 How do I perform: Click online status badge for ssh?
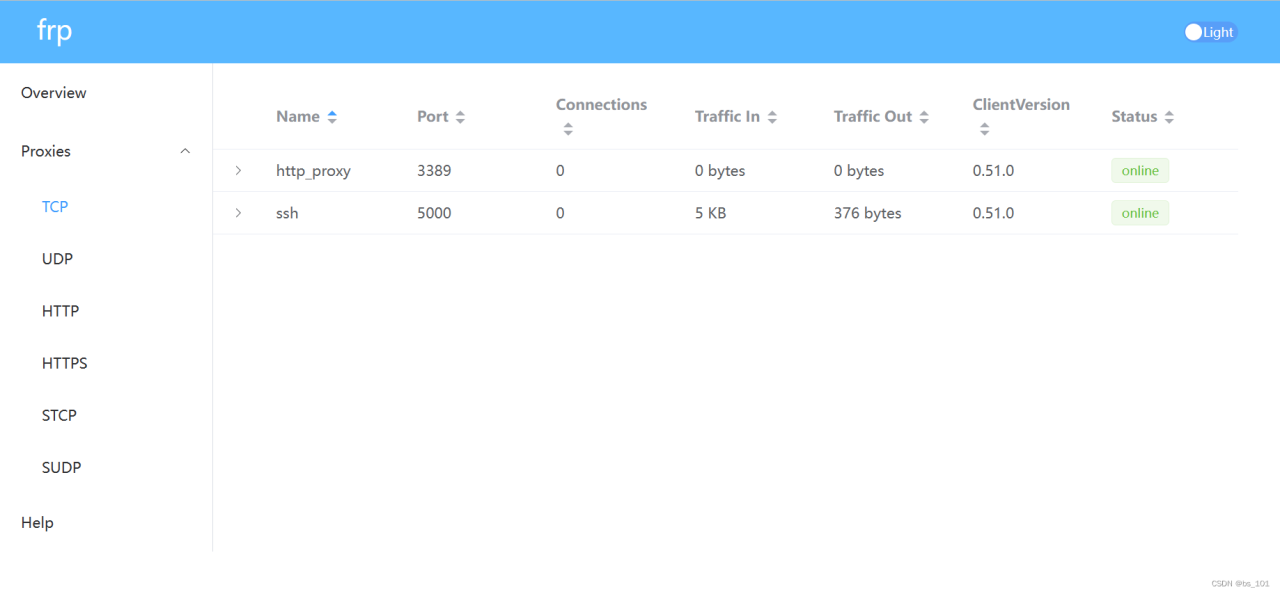pos(1140,213)
